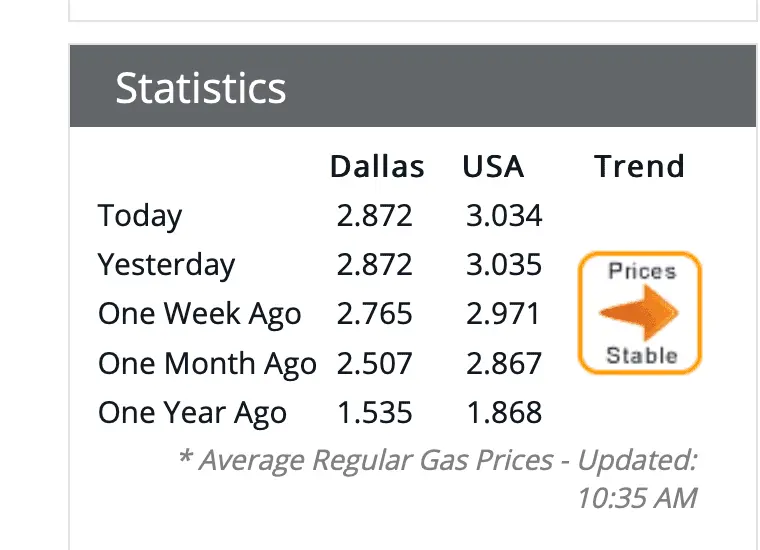Select USA price 2.971 from one week ago
This screenshot has height=550, width=760.
504,314
